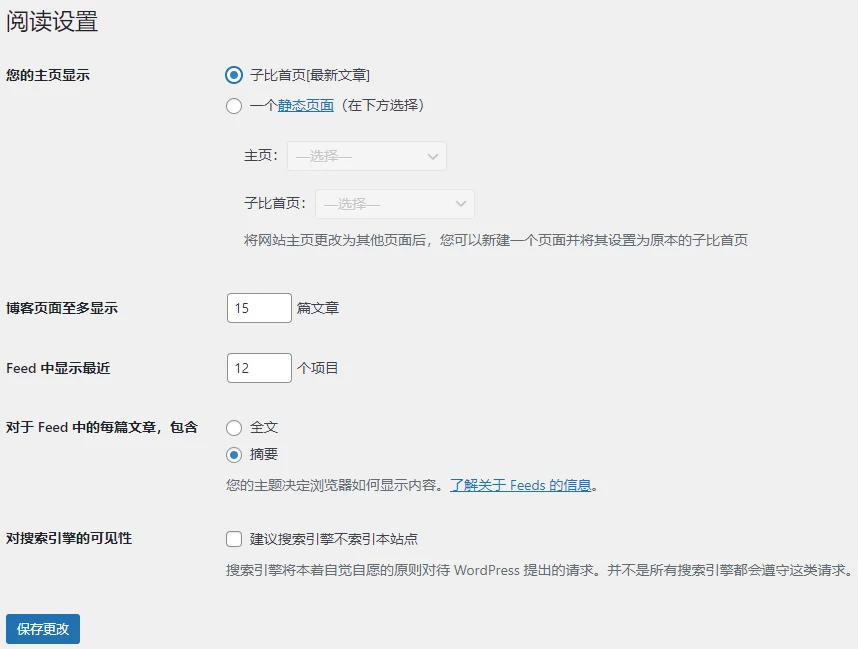
Task: Select the 摘要 radio option
Action: coord(234,455)
